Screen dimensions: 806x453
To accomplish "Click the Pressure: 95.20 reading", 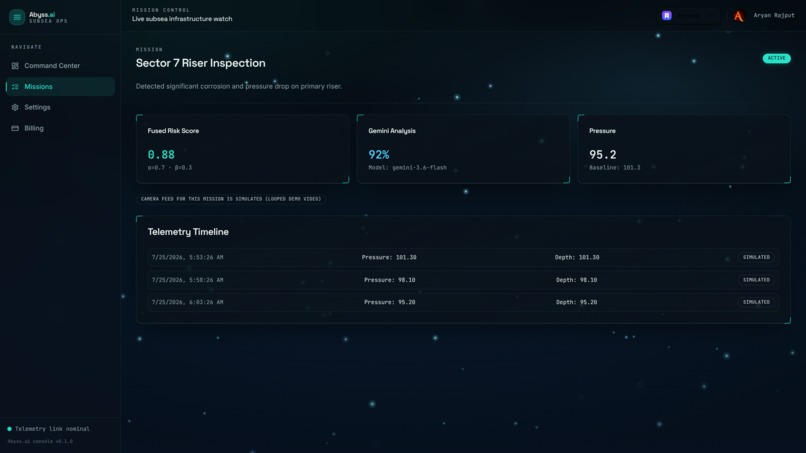I will click(390, 302).
